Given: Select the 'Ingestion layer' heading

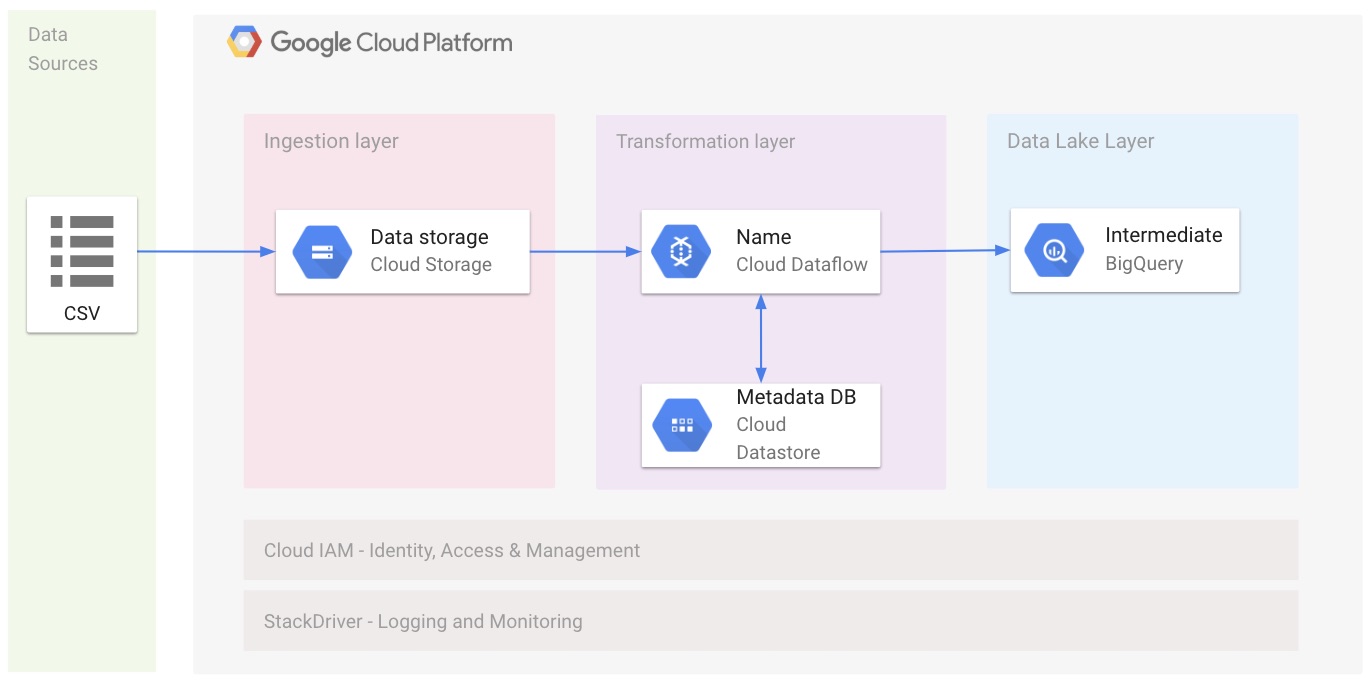Looking at the screenshot, I should tap(331, 141).
